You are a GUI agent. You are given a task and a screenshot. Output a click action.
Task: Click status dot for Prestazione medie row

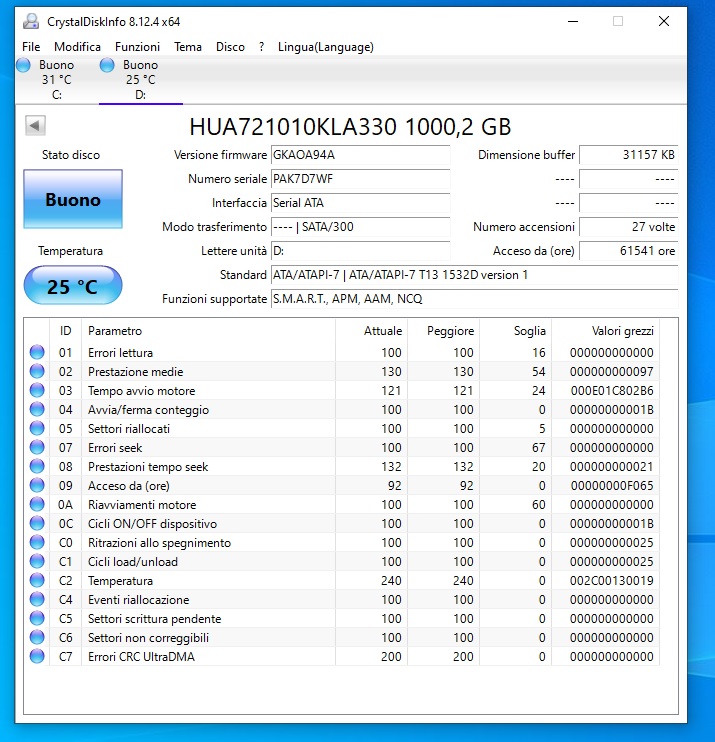(x=37, y=371)
